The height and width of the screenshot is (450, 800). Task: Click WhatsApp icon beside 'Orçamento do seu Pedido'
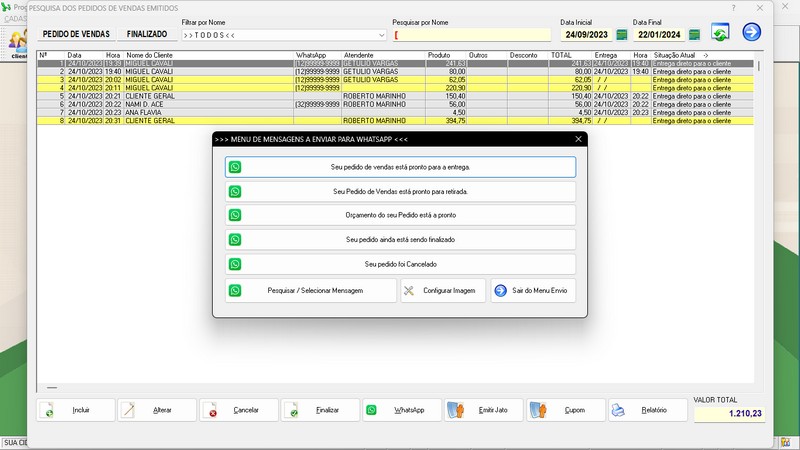tap(235, 215)
